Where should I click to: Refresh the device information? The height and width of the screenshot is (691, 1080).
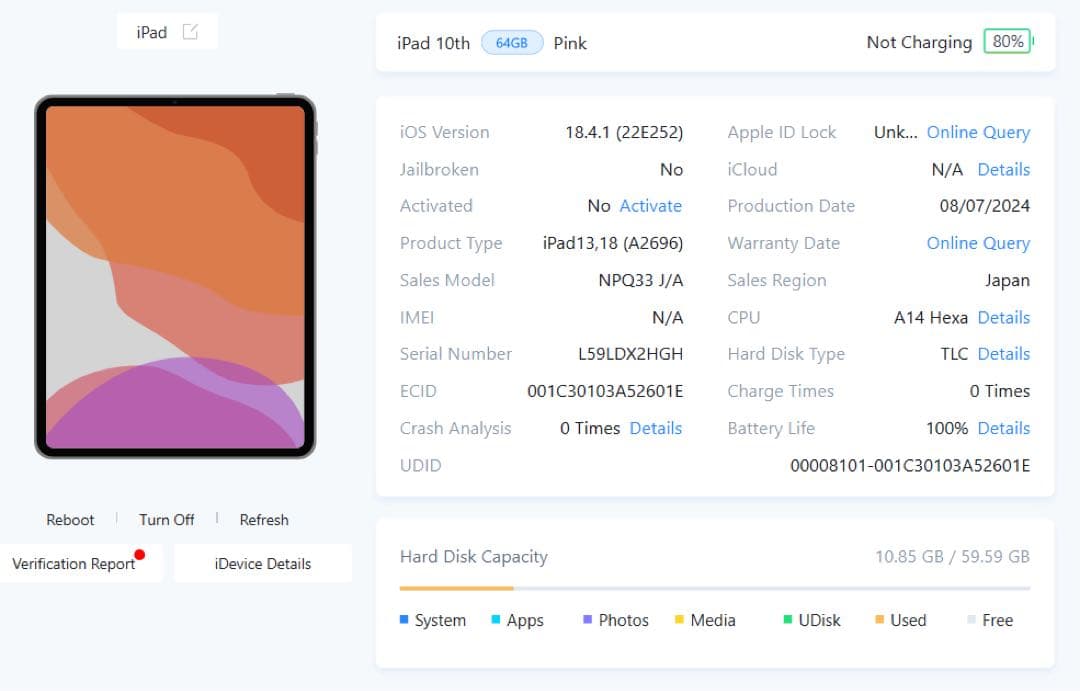pos(264,519)
